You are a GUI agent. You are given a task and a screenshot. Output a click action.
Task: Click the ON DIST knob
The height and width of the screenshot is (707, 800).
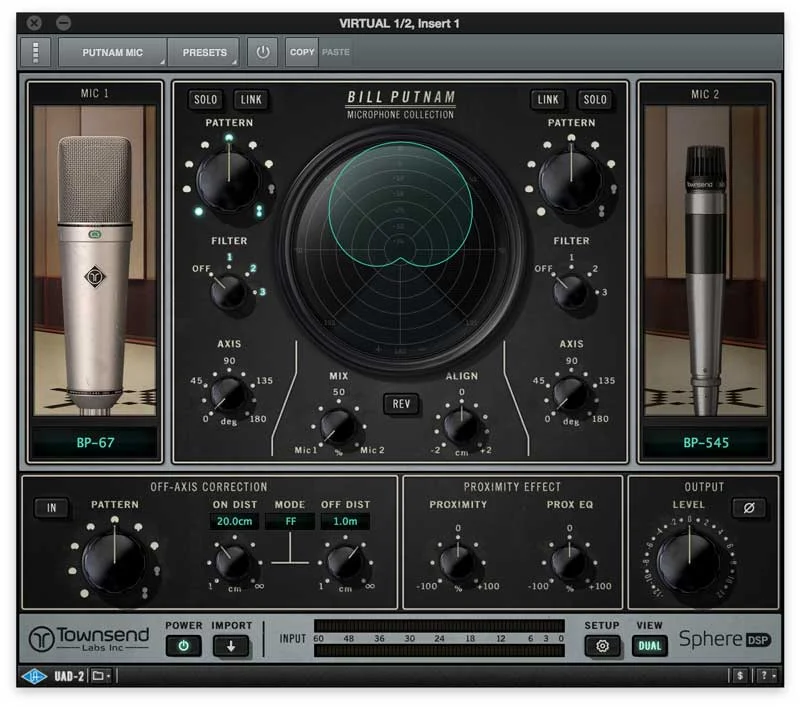(x=233, y=561)
